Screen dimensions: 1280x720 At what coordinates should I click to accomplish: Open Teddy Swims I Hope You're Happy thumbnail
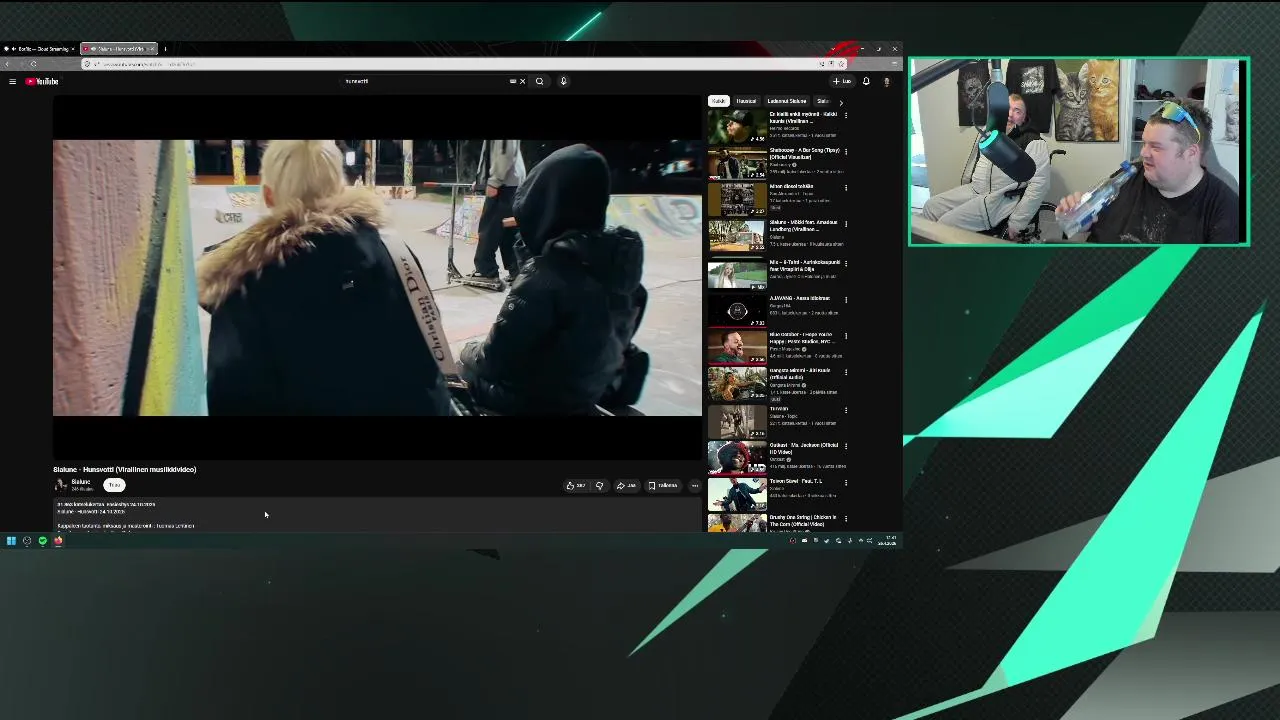coord(737,346)
